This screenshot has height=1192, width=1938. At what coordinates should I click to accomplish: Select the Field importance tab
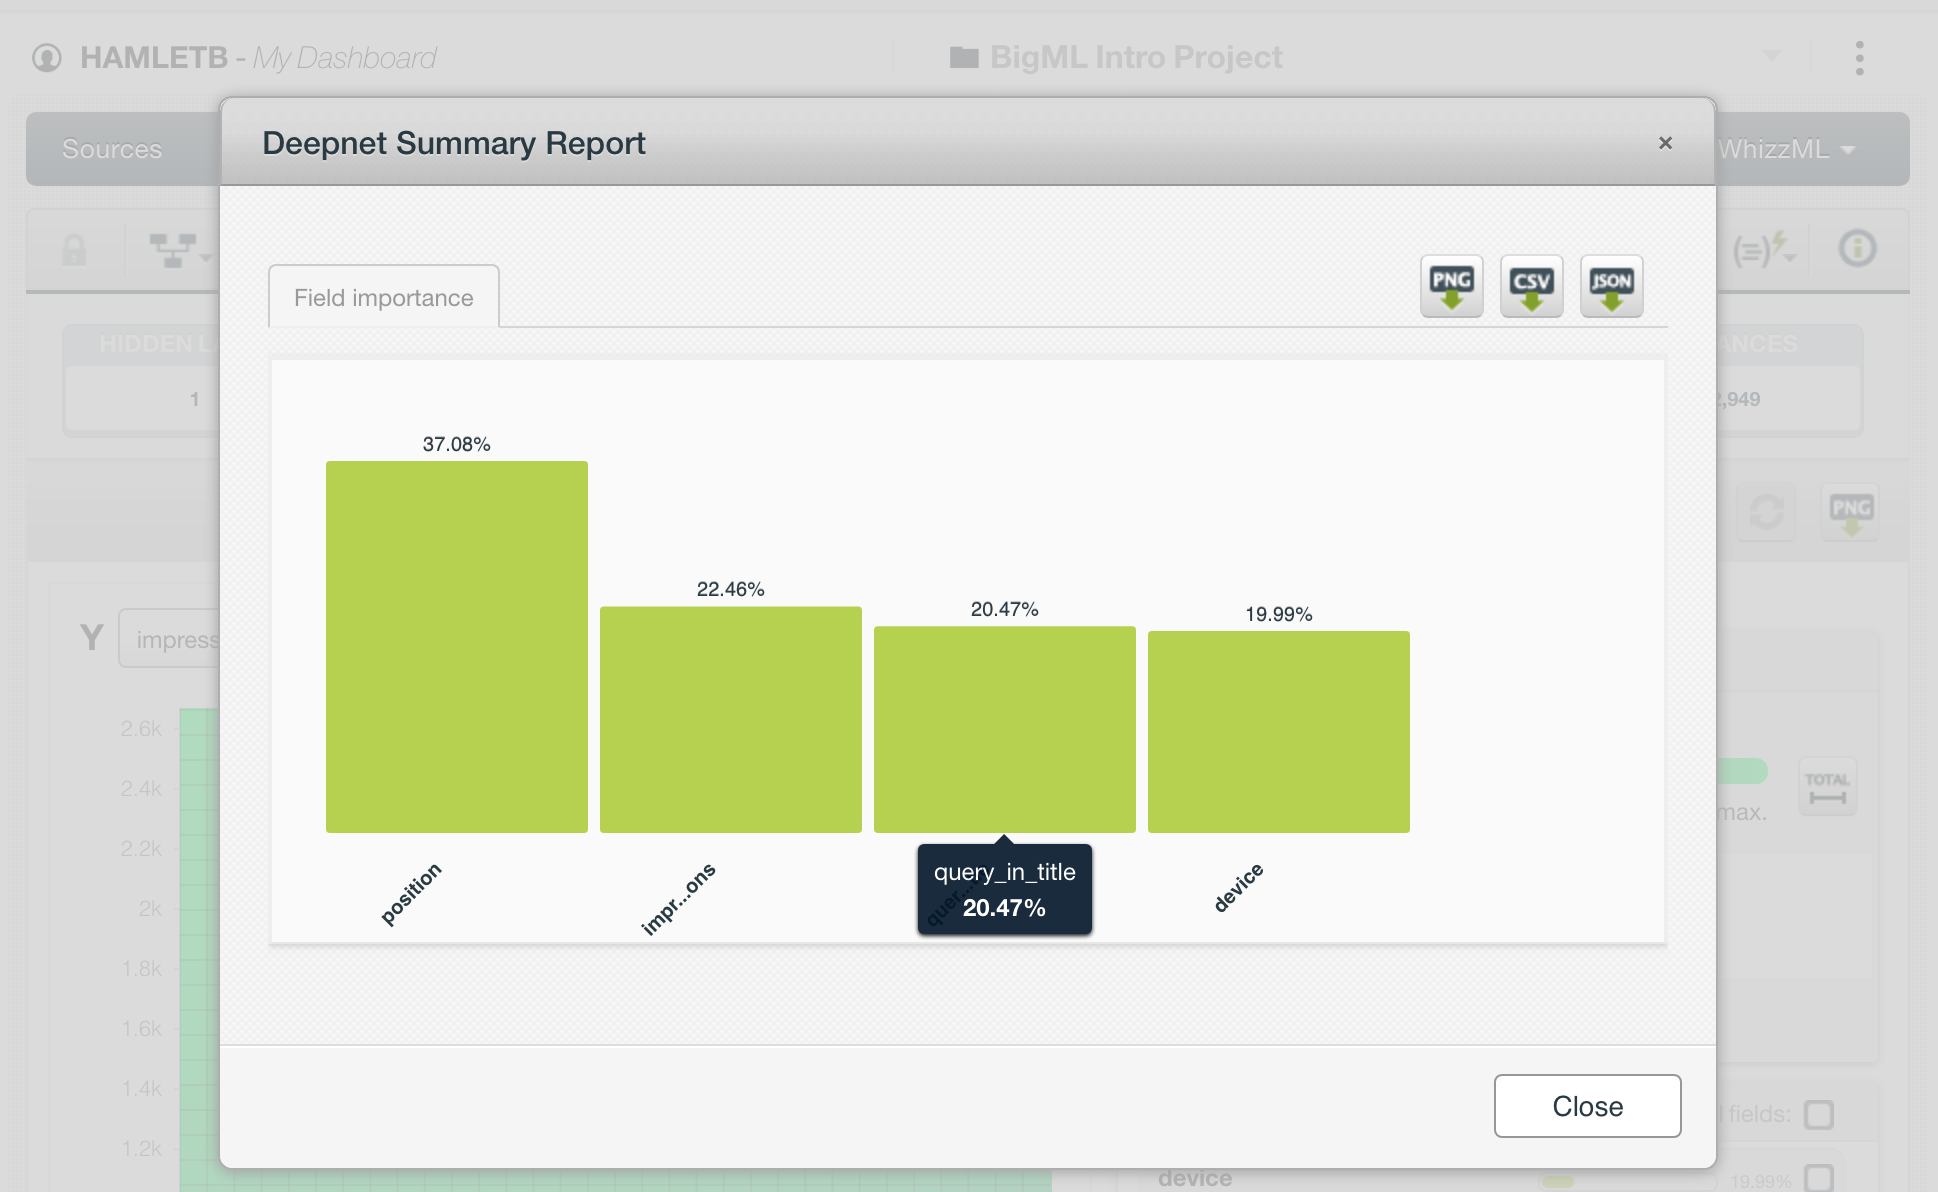(x=384, y=297)
